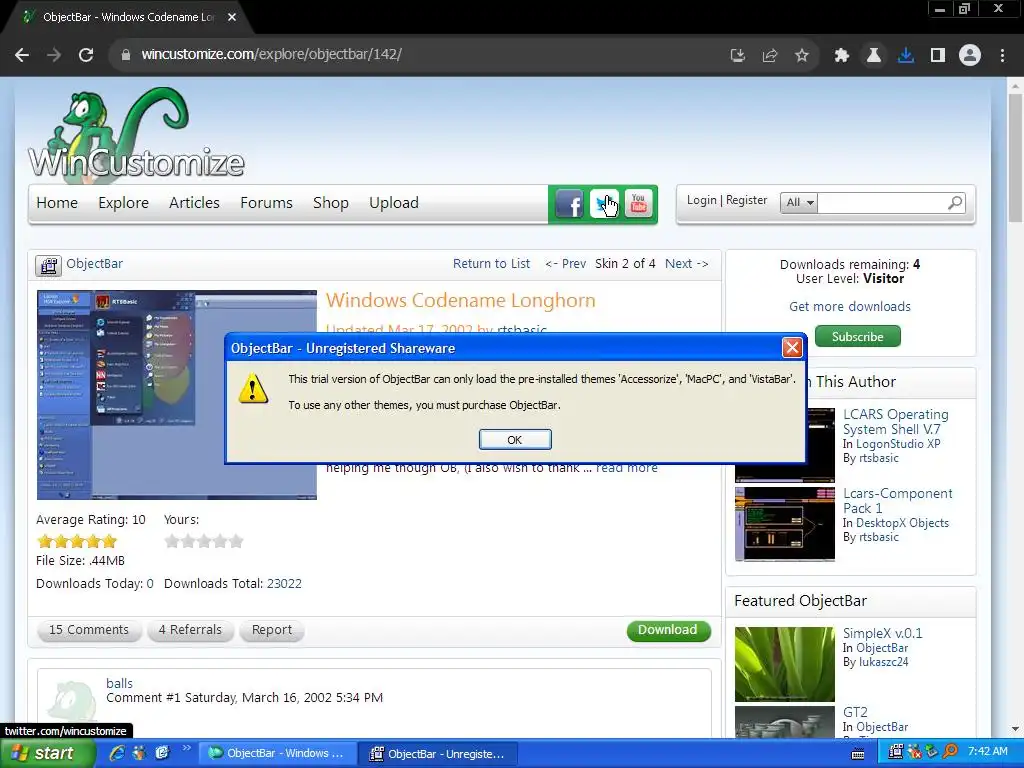Open the Chrome three-dot menu
The height and width of the screenshot is (768, 1024).
click(x=1002, y=56)
